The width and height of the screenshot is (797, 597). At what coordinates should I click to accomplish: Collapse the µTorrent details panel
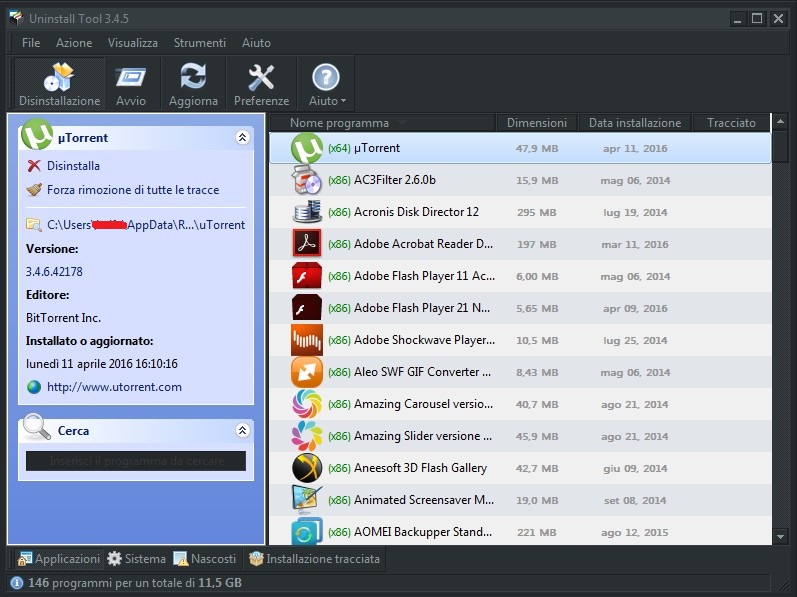click(242, 137)
